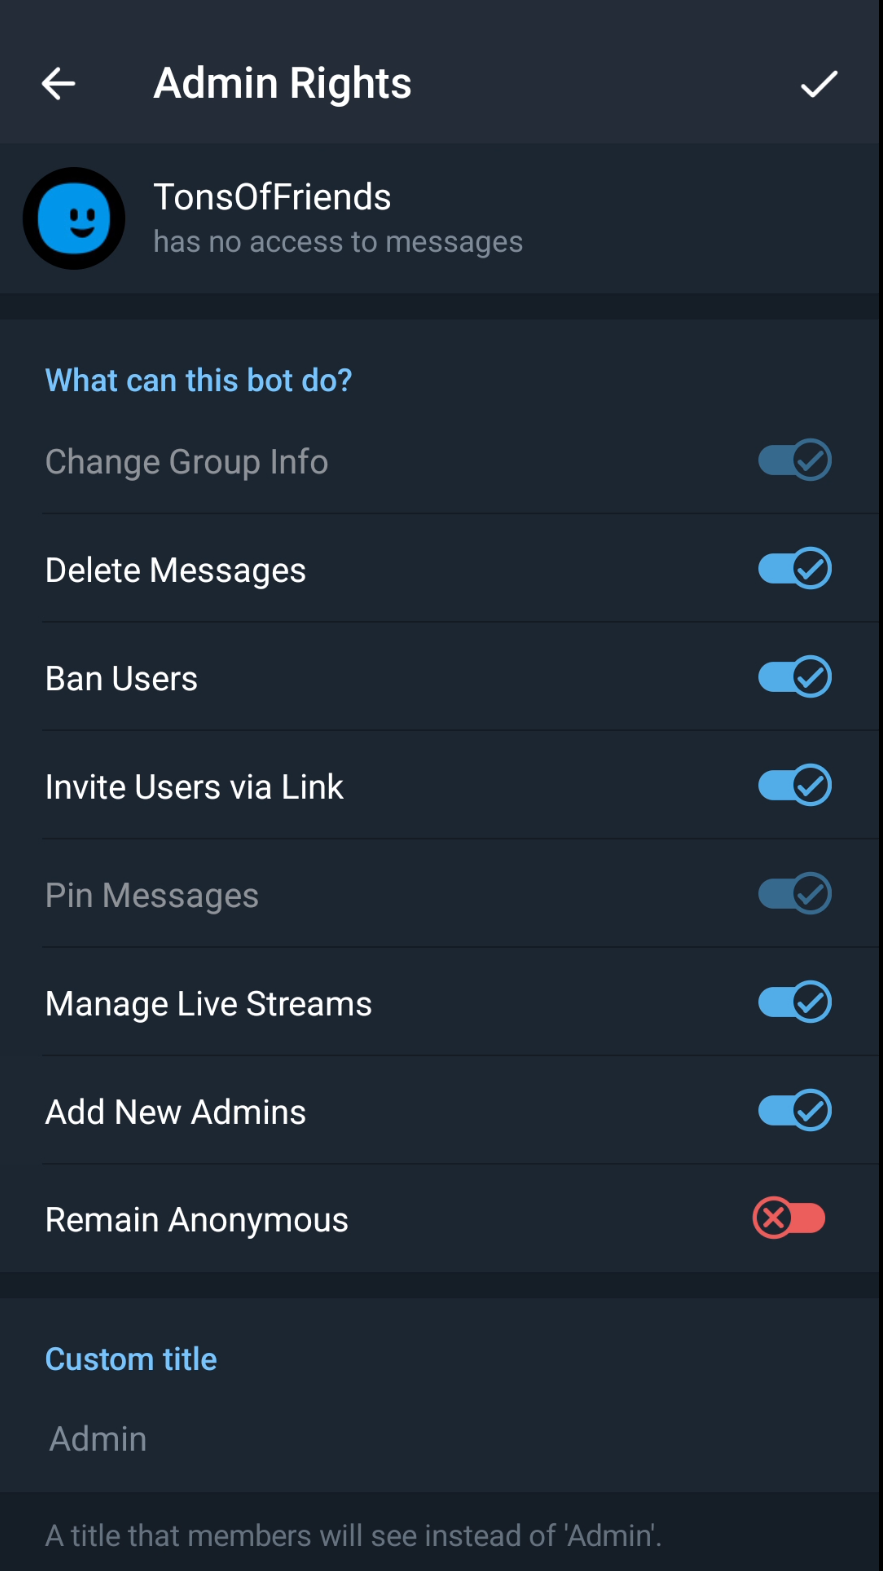
Task: Confirm changes with the checkmark icon
Action: 818,84
